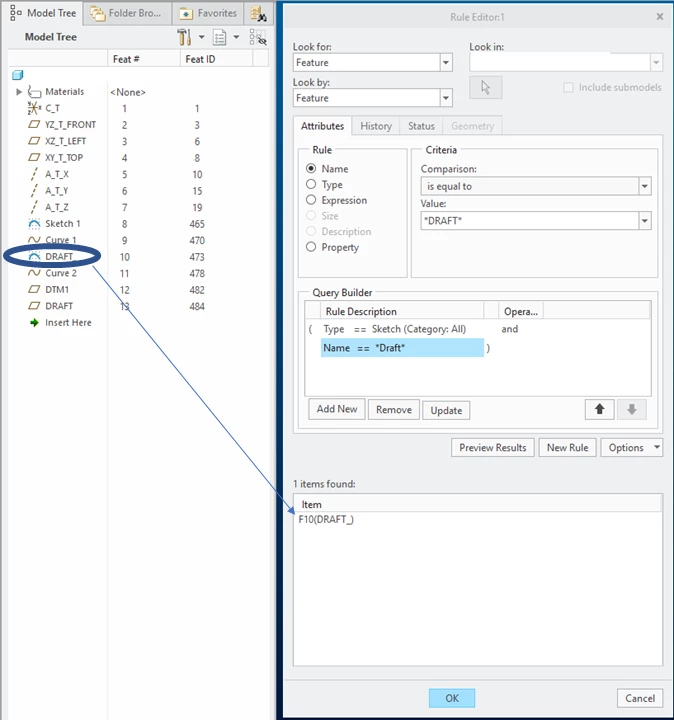Click the C_T coordinate system icon

pos(34,108)
